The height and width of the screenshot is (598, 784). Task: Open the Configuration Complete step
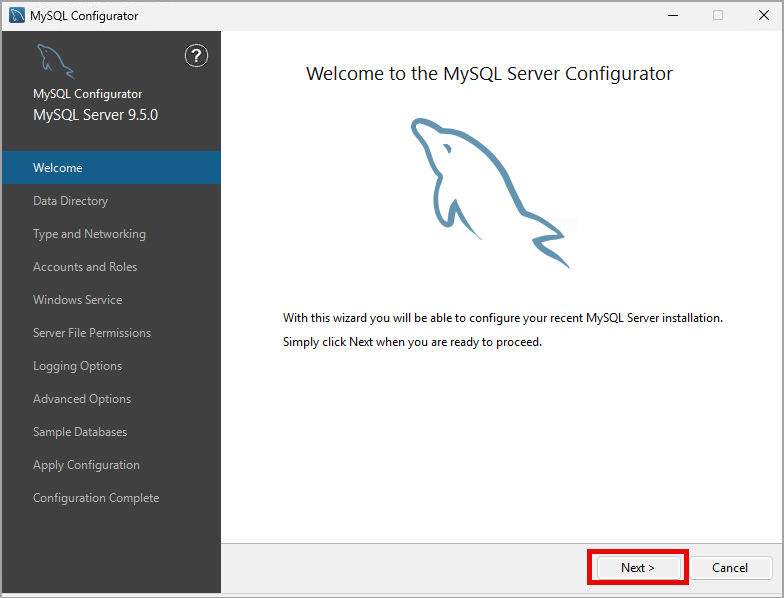pos(96,498)
